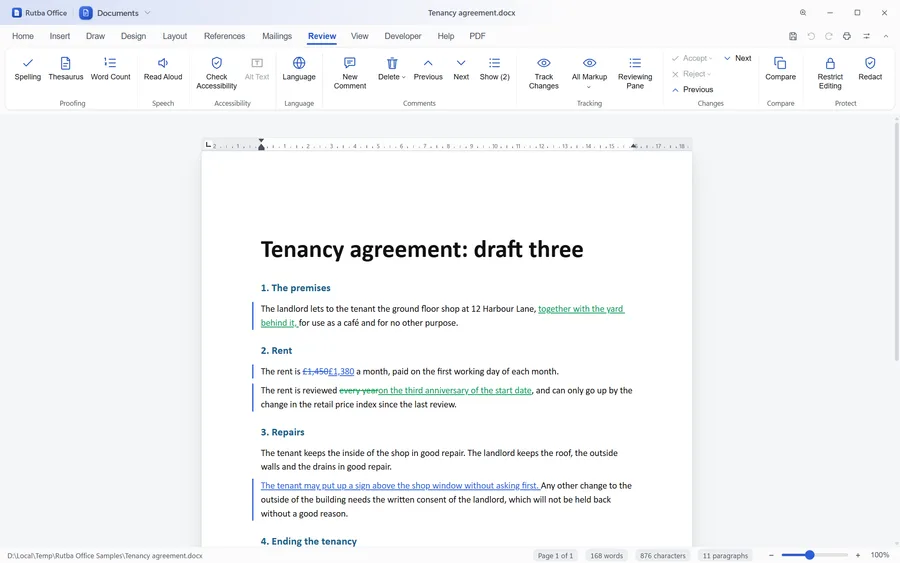This screenshot has width=900, height=563.
Task: Open the References tab
Action: point(224,36)
